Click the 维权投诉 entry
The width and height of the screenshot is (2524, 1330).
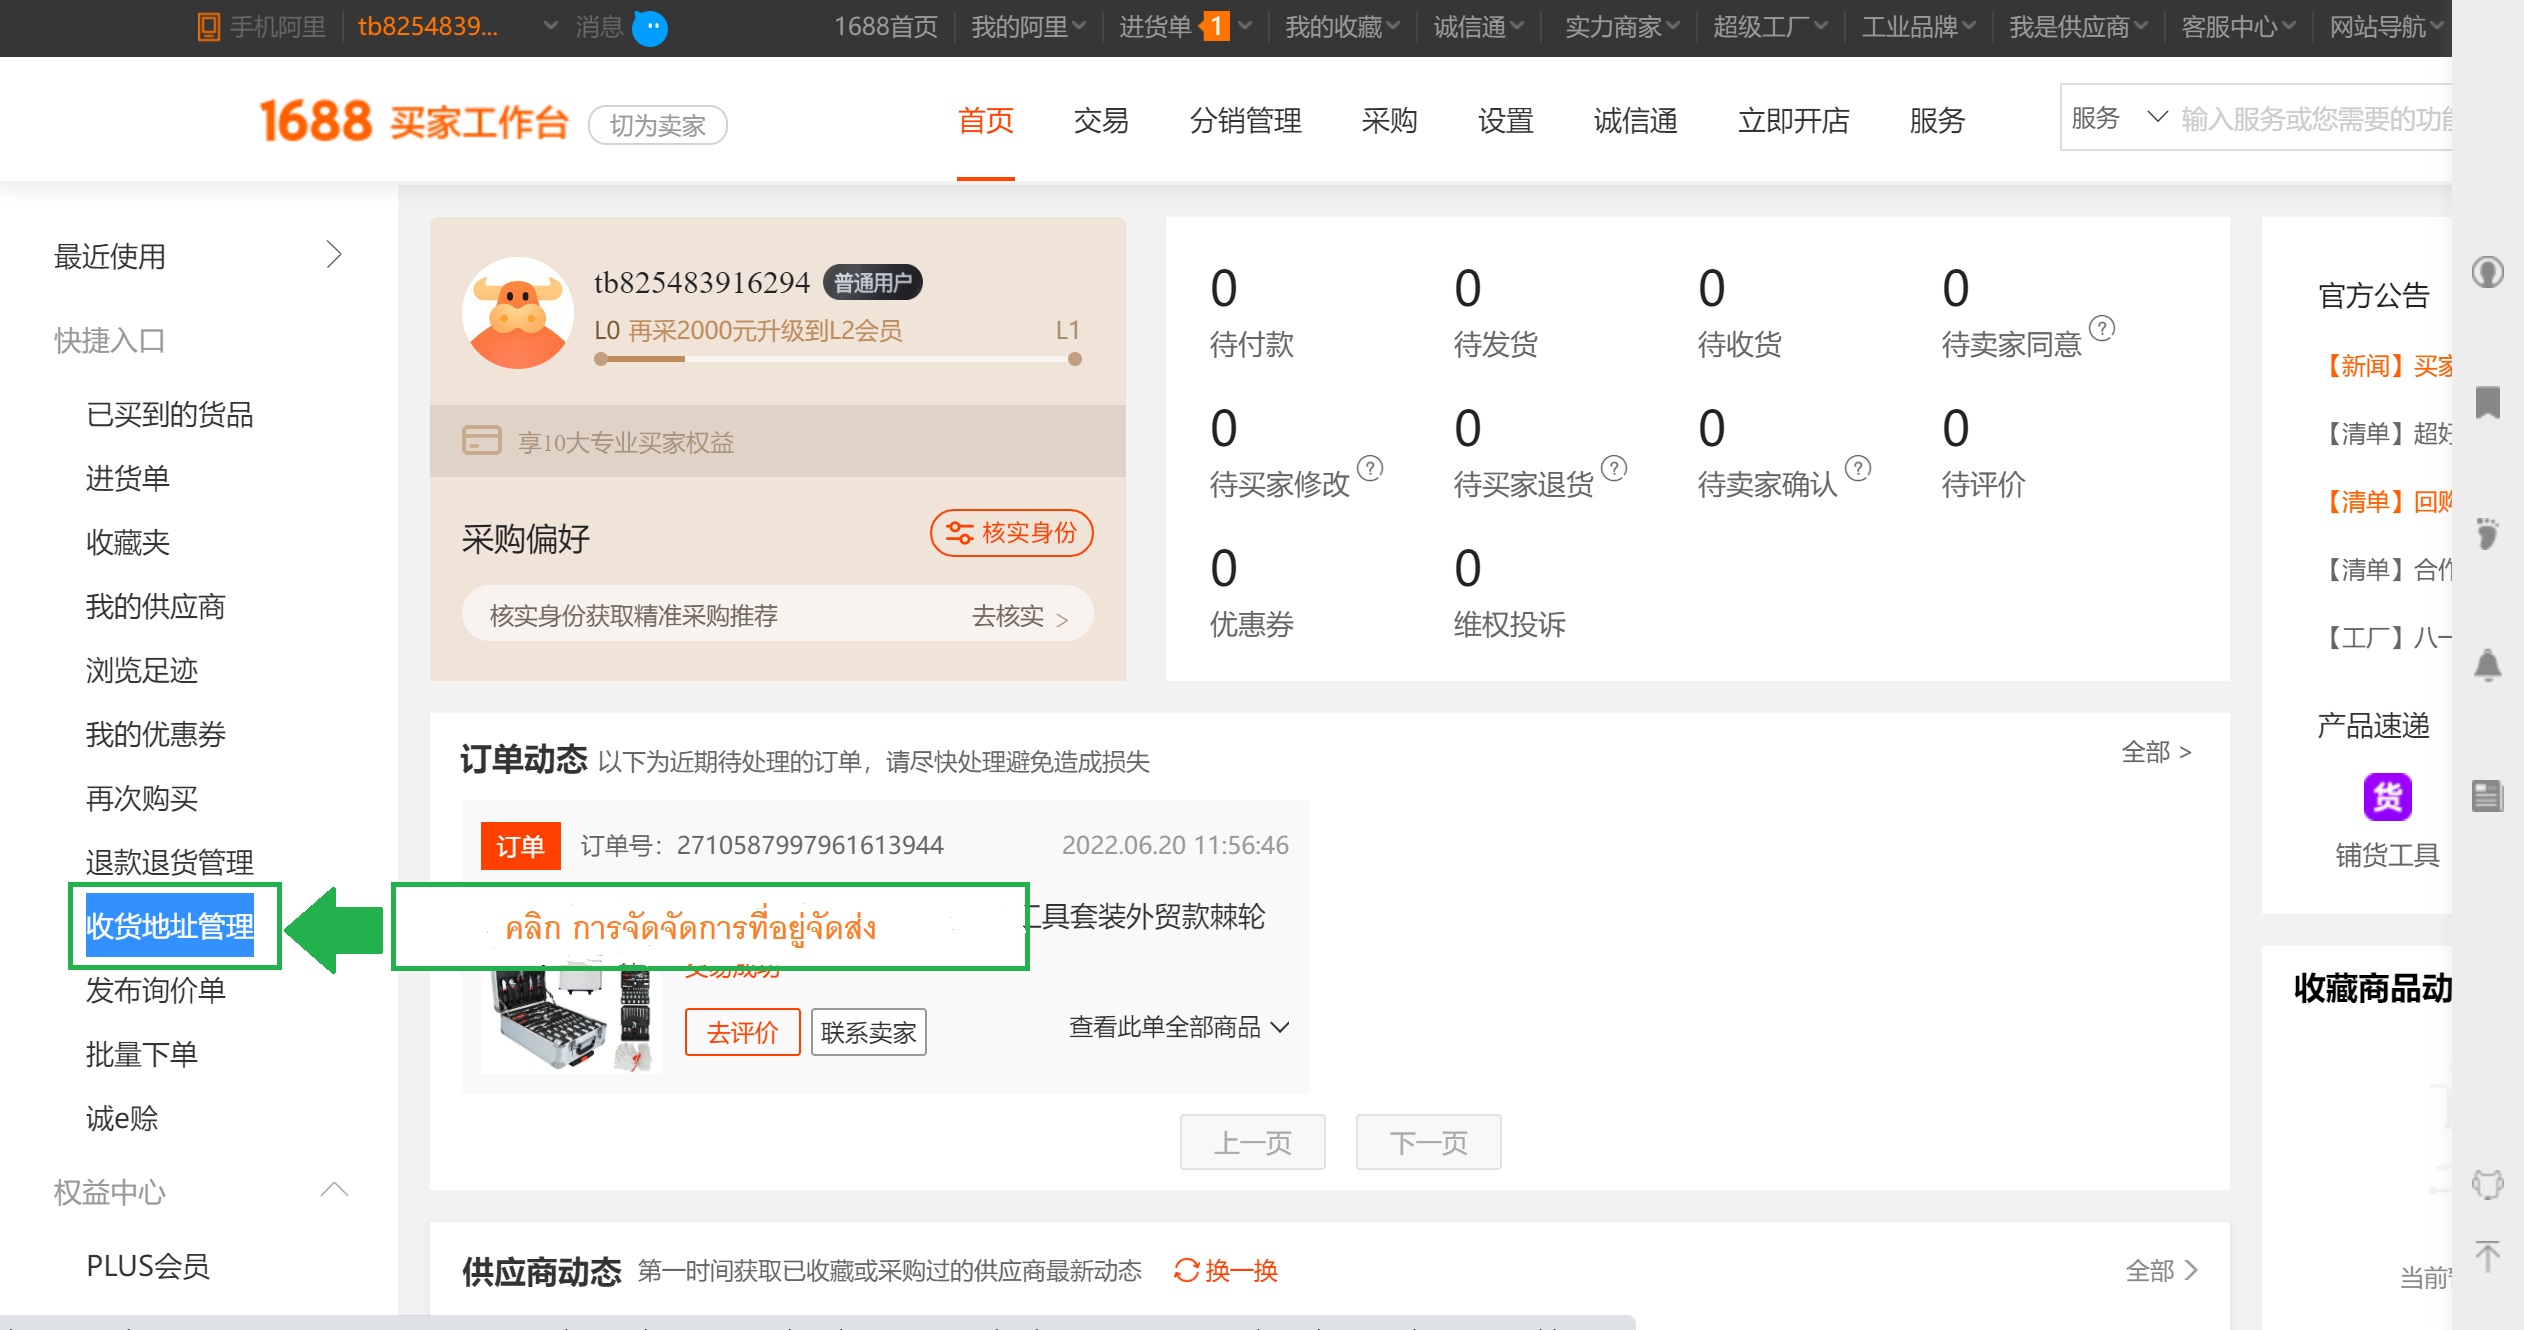(1509, 624)
